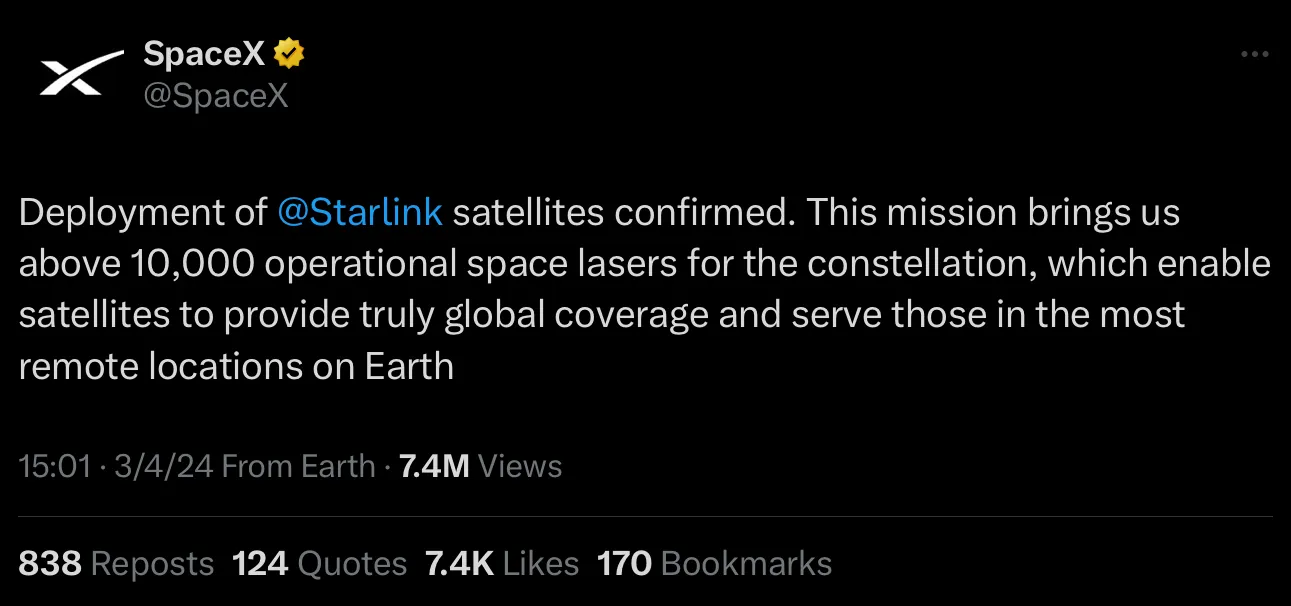Open the three-dot more options menu
This screenshot has width=1291, height=606.
pyautogui.click(x=1254, y=54)
